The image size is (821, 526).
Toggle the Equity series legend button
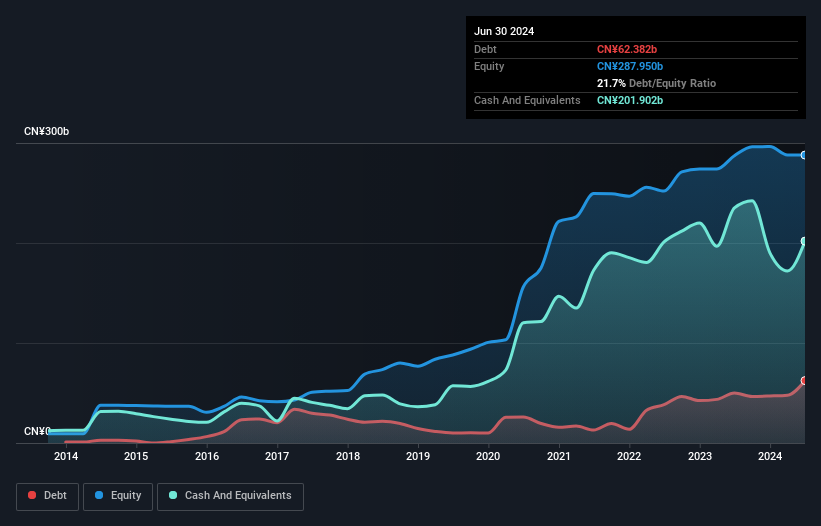pos(118,496)
